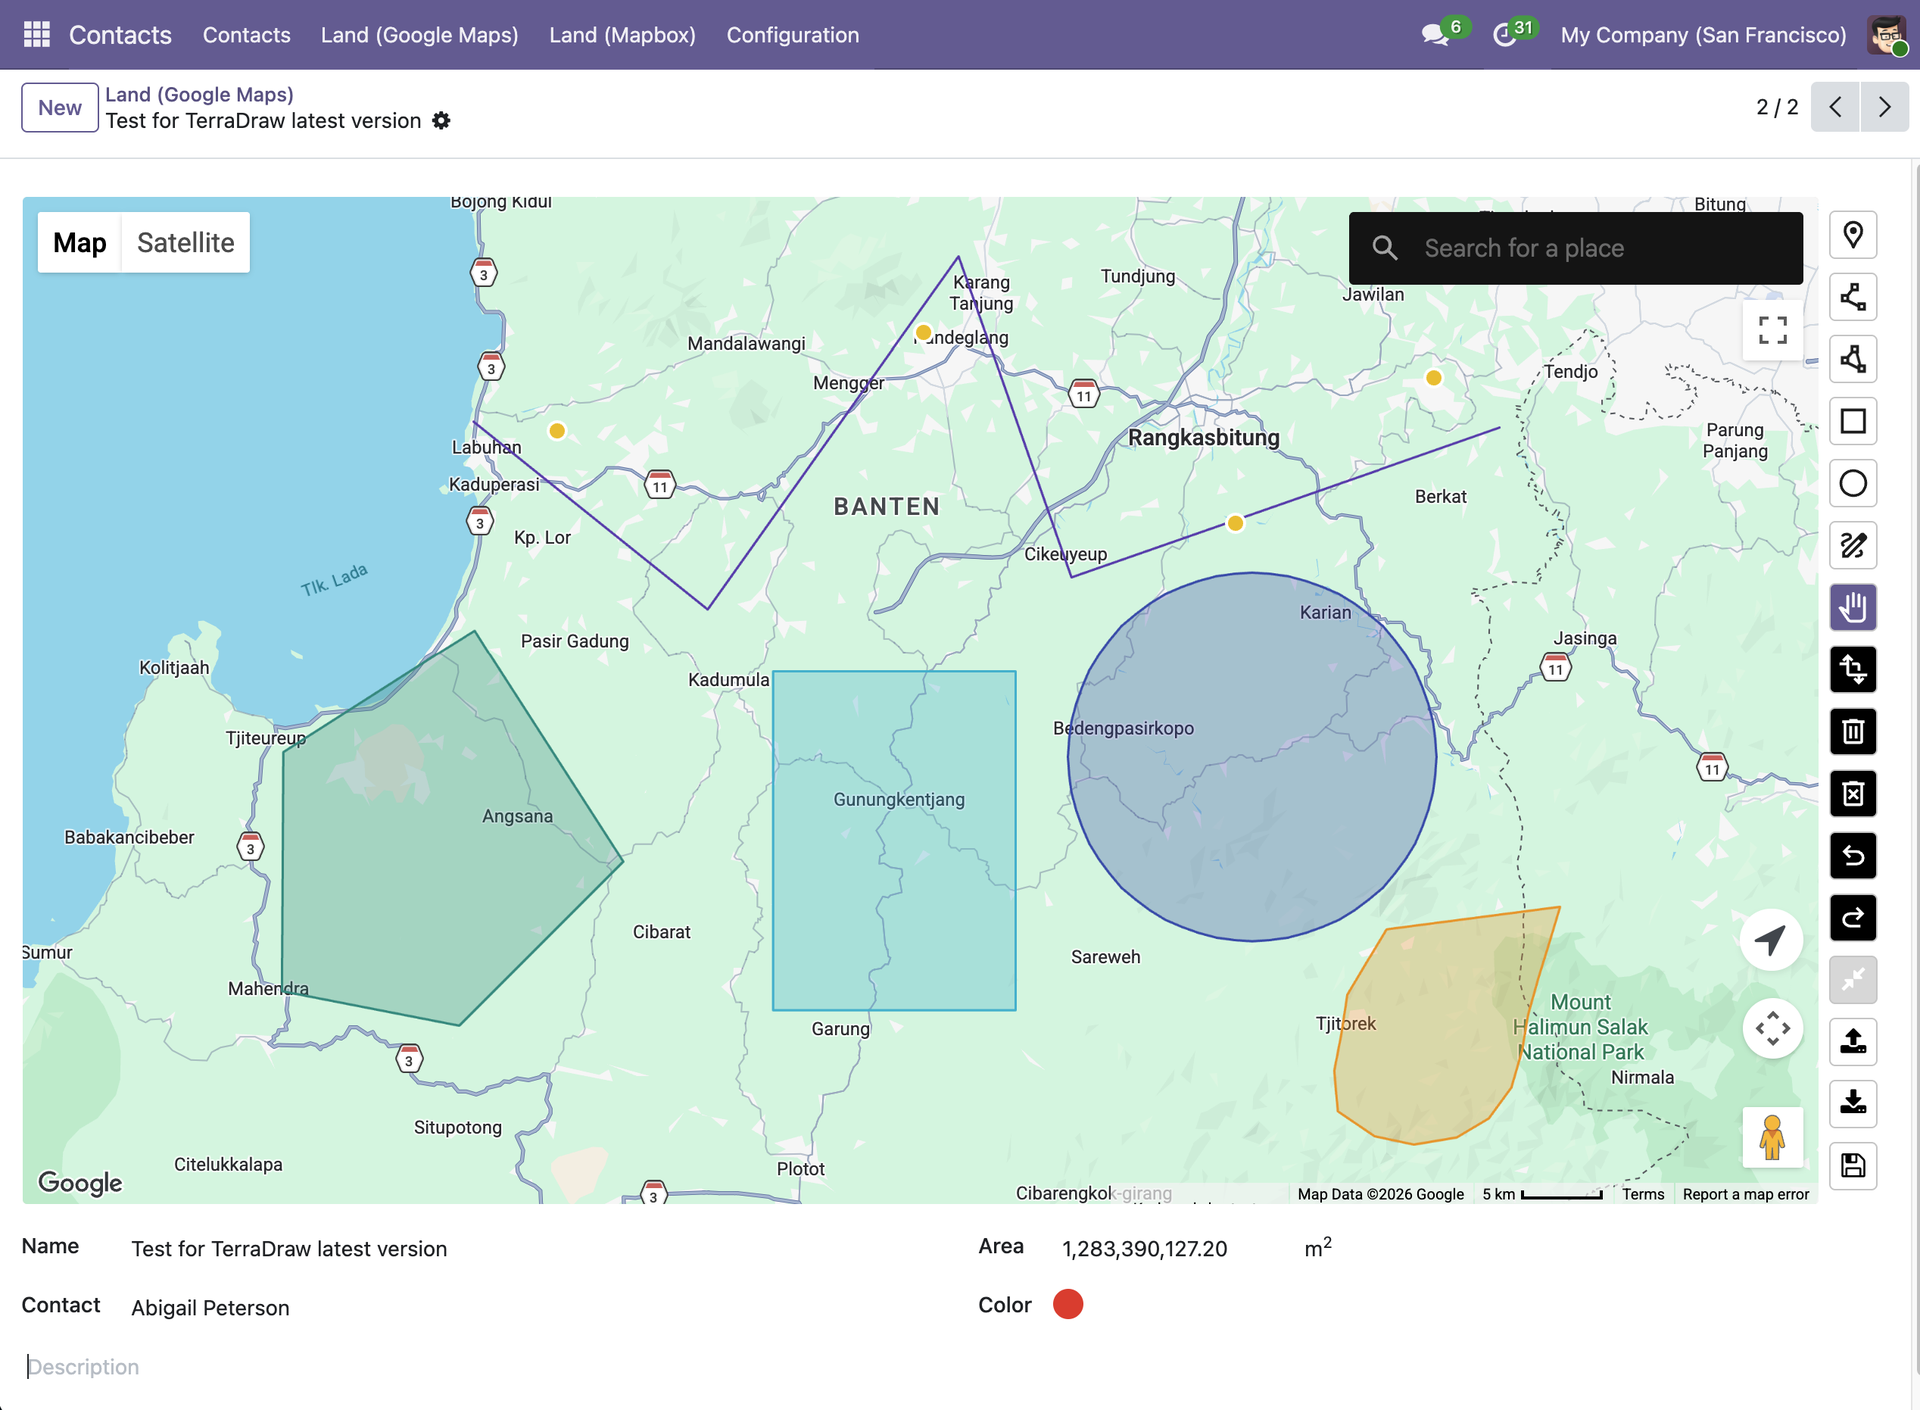The width and height of the screenshot is (1920, 1410).
Task: Open the apps grid menu
Action: (37, 35)
